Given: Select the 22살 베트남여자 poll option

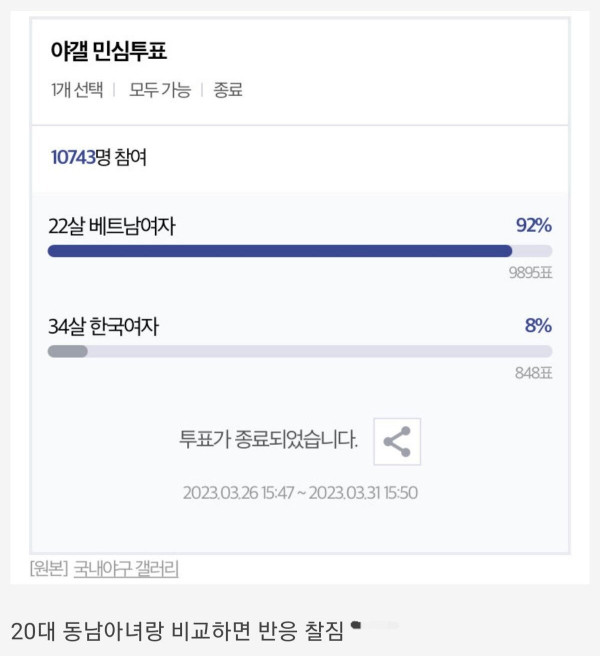Looking at the screenshot, I should (x=112, y=227).
